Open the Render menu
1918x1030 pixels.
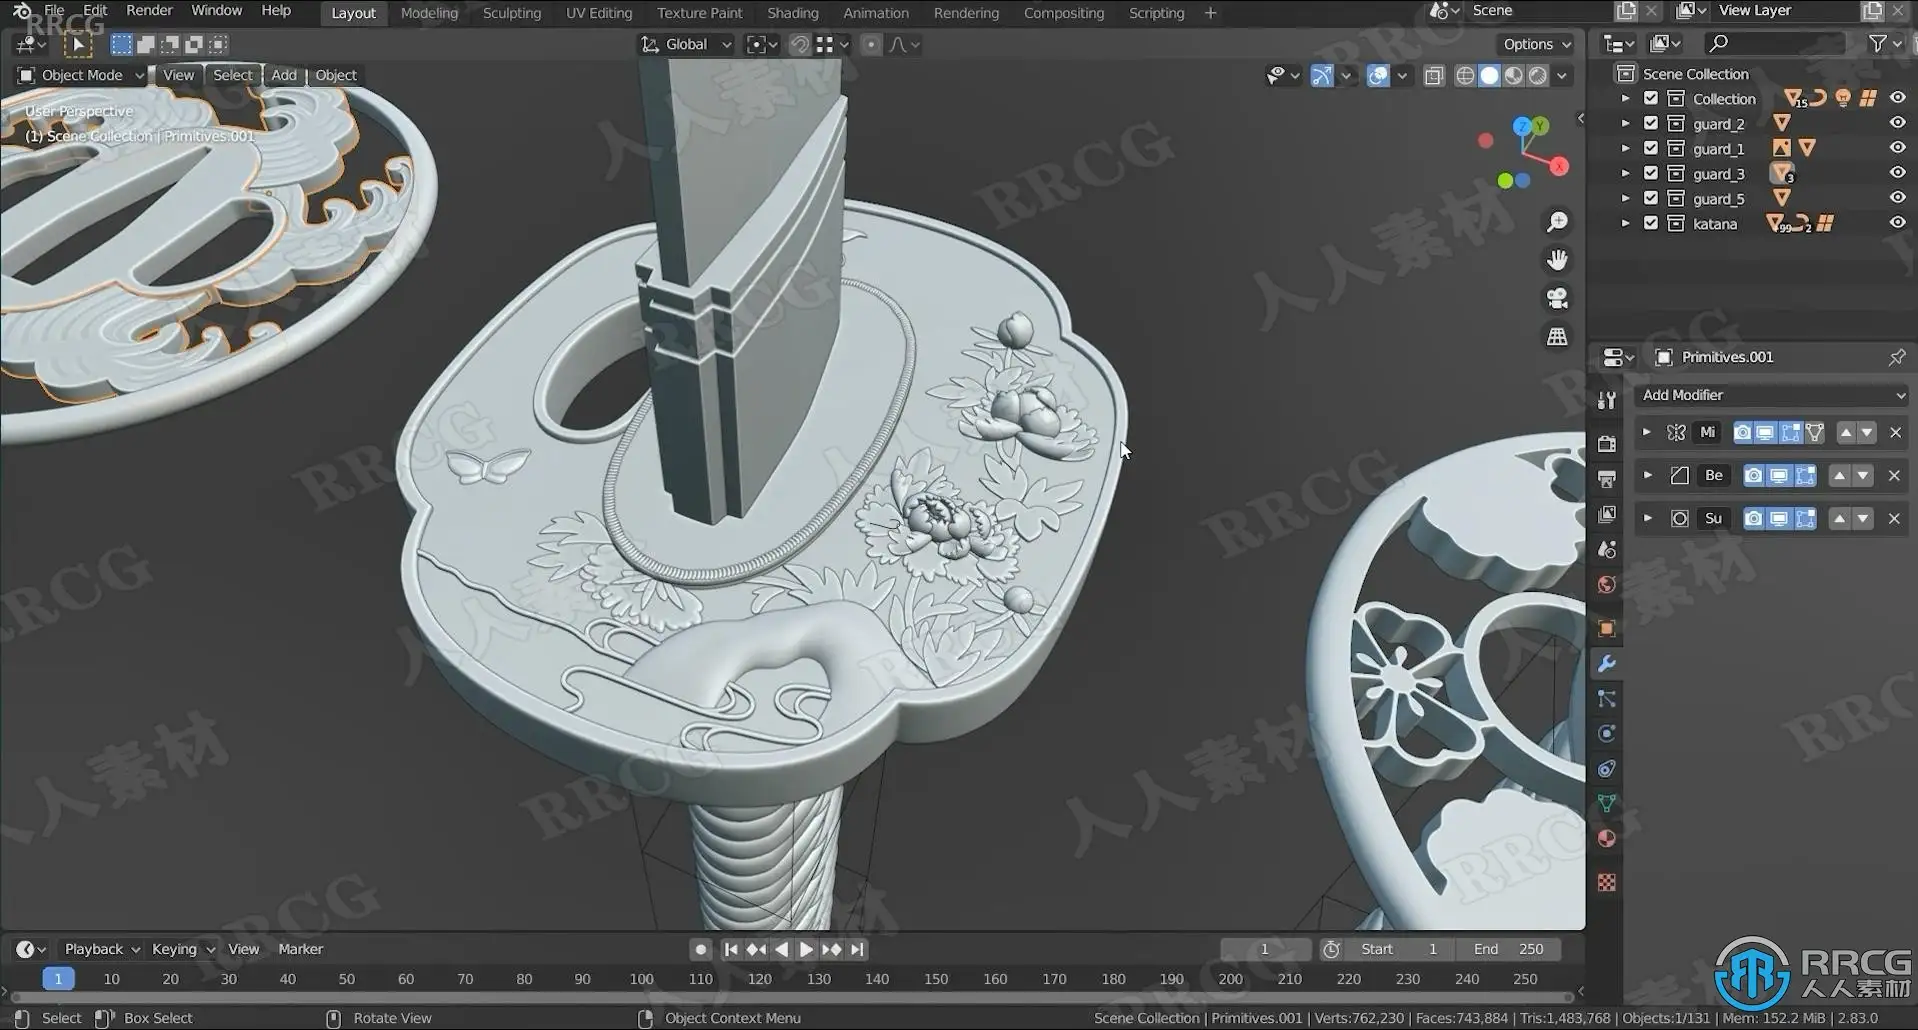tap(149, 10)
